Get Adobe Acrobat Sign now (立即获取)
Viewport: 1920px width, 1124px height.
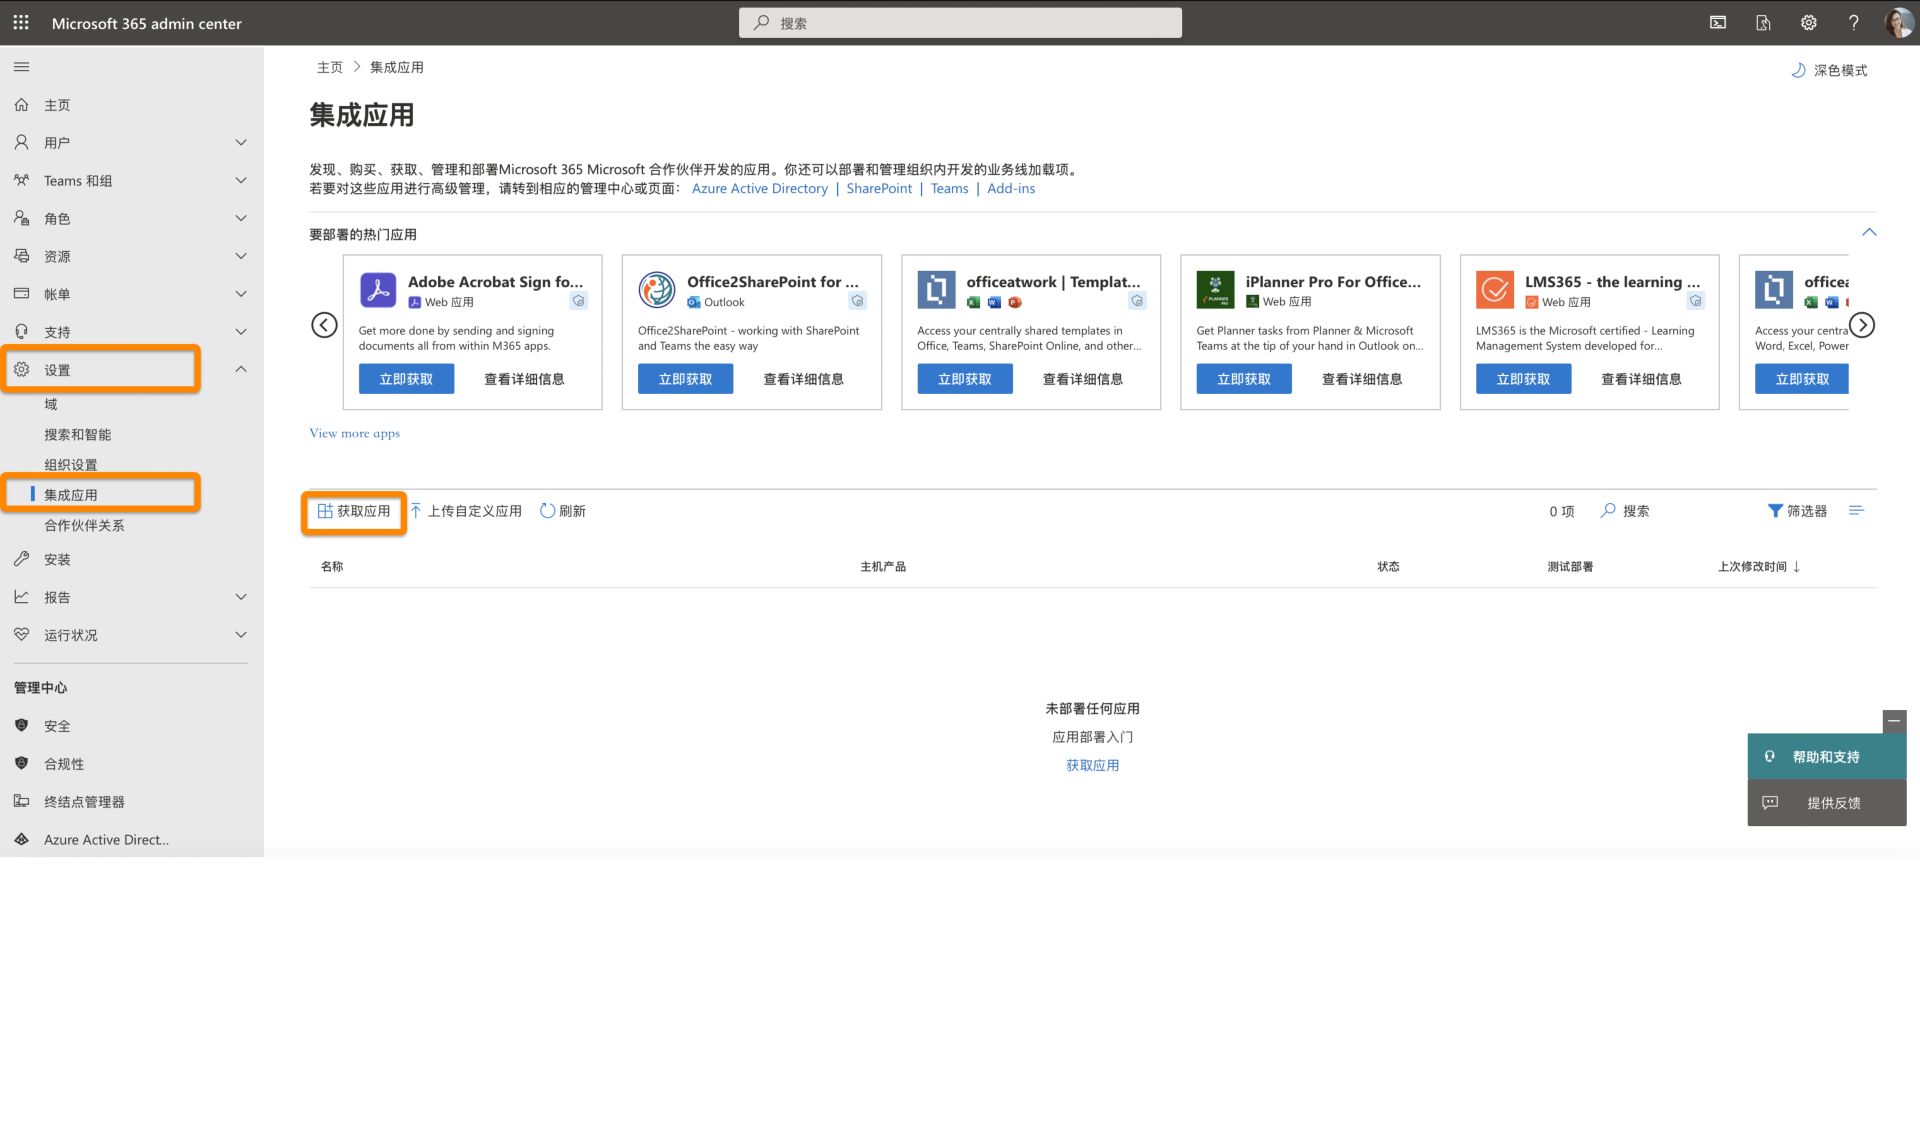click(x=406, y=379)
